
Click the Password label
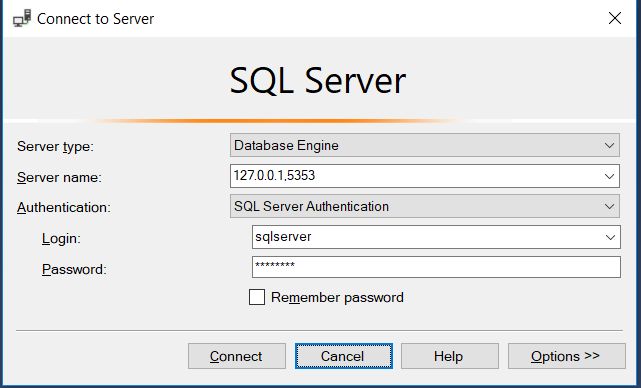click(74, 269)
